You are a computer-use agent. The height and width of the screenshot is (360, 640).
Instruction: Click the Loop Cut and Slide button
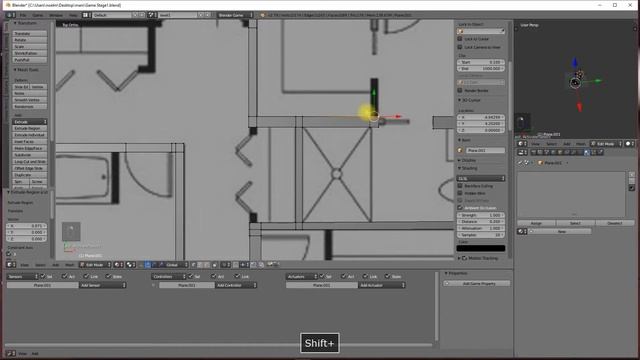coord(29,161)
